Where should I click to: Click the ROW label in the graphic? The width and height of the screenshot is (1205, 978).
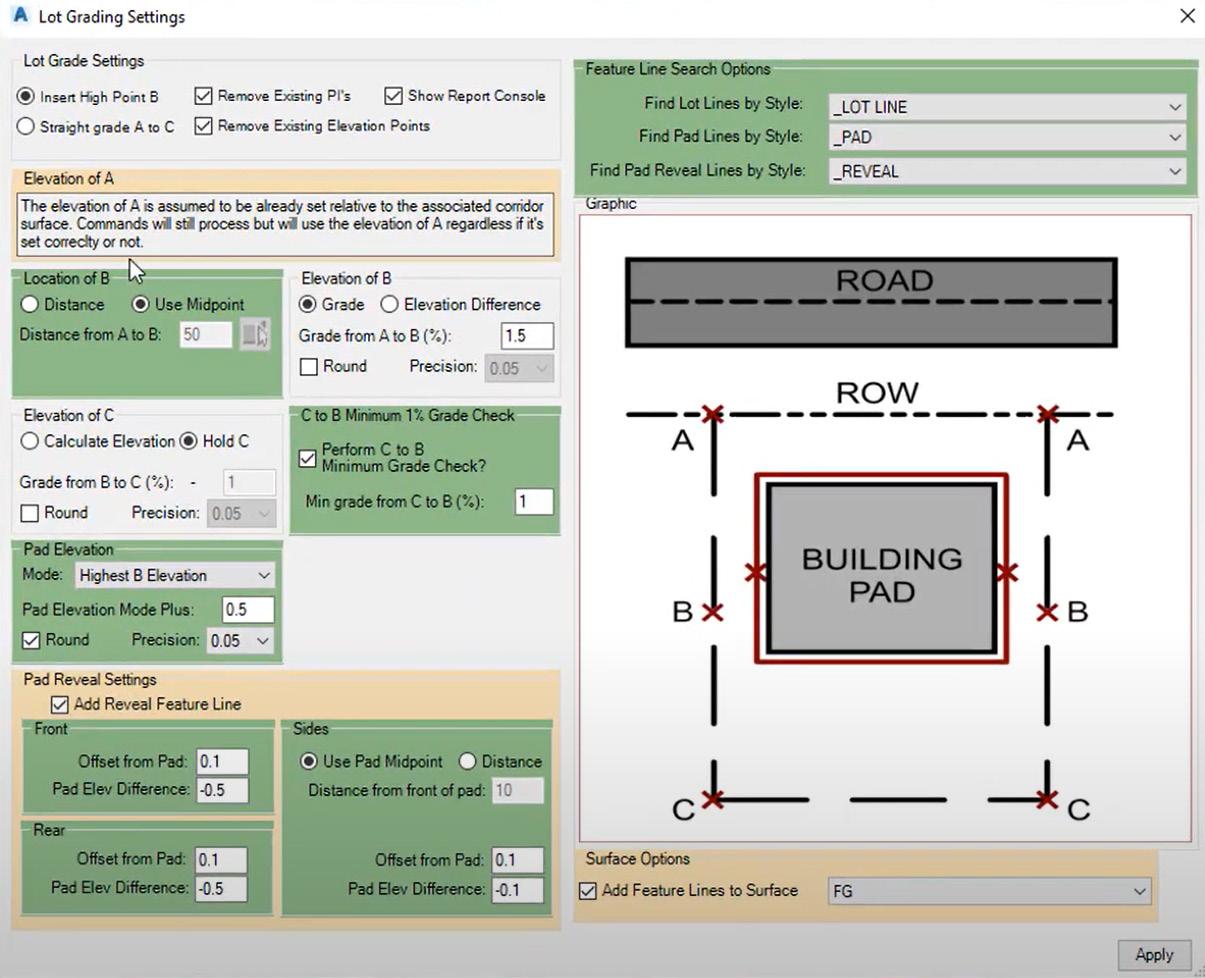coord(877,393)
